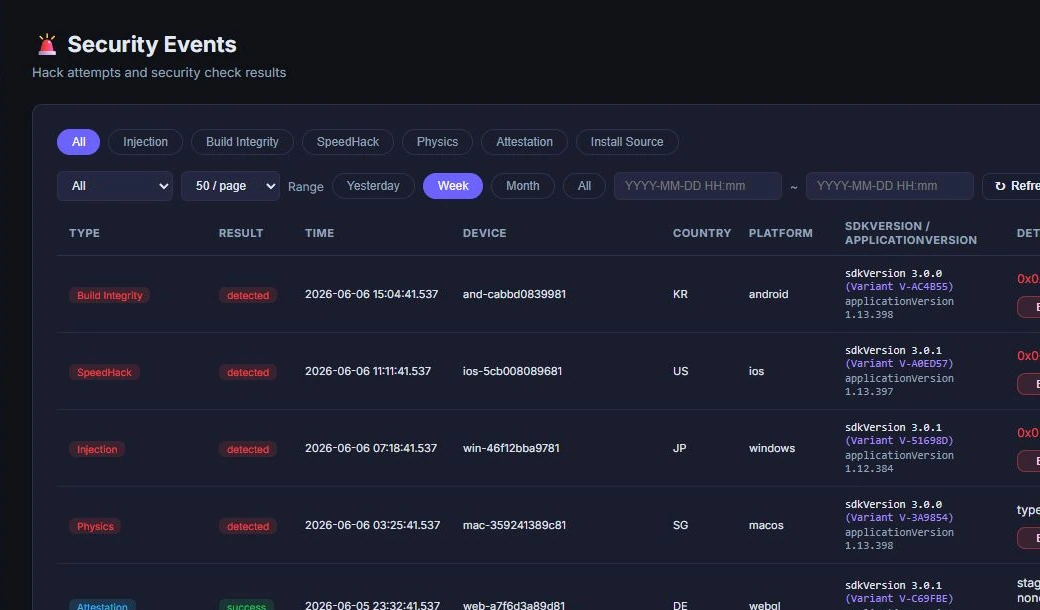
Task: Click variant V-C69FBE text
Action: pos(899,598)
